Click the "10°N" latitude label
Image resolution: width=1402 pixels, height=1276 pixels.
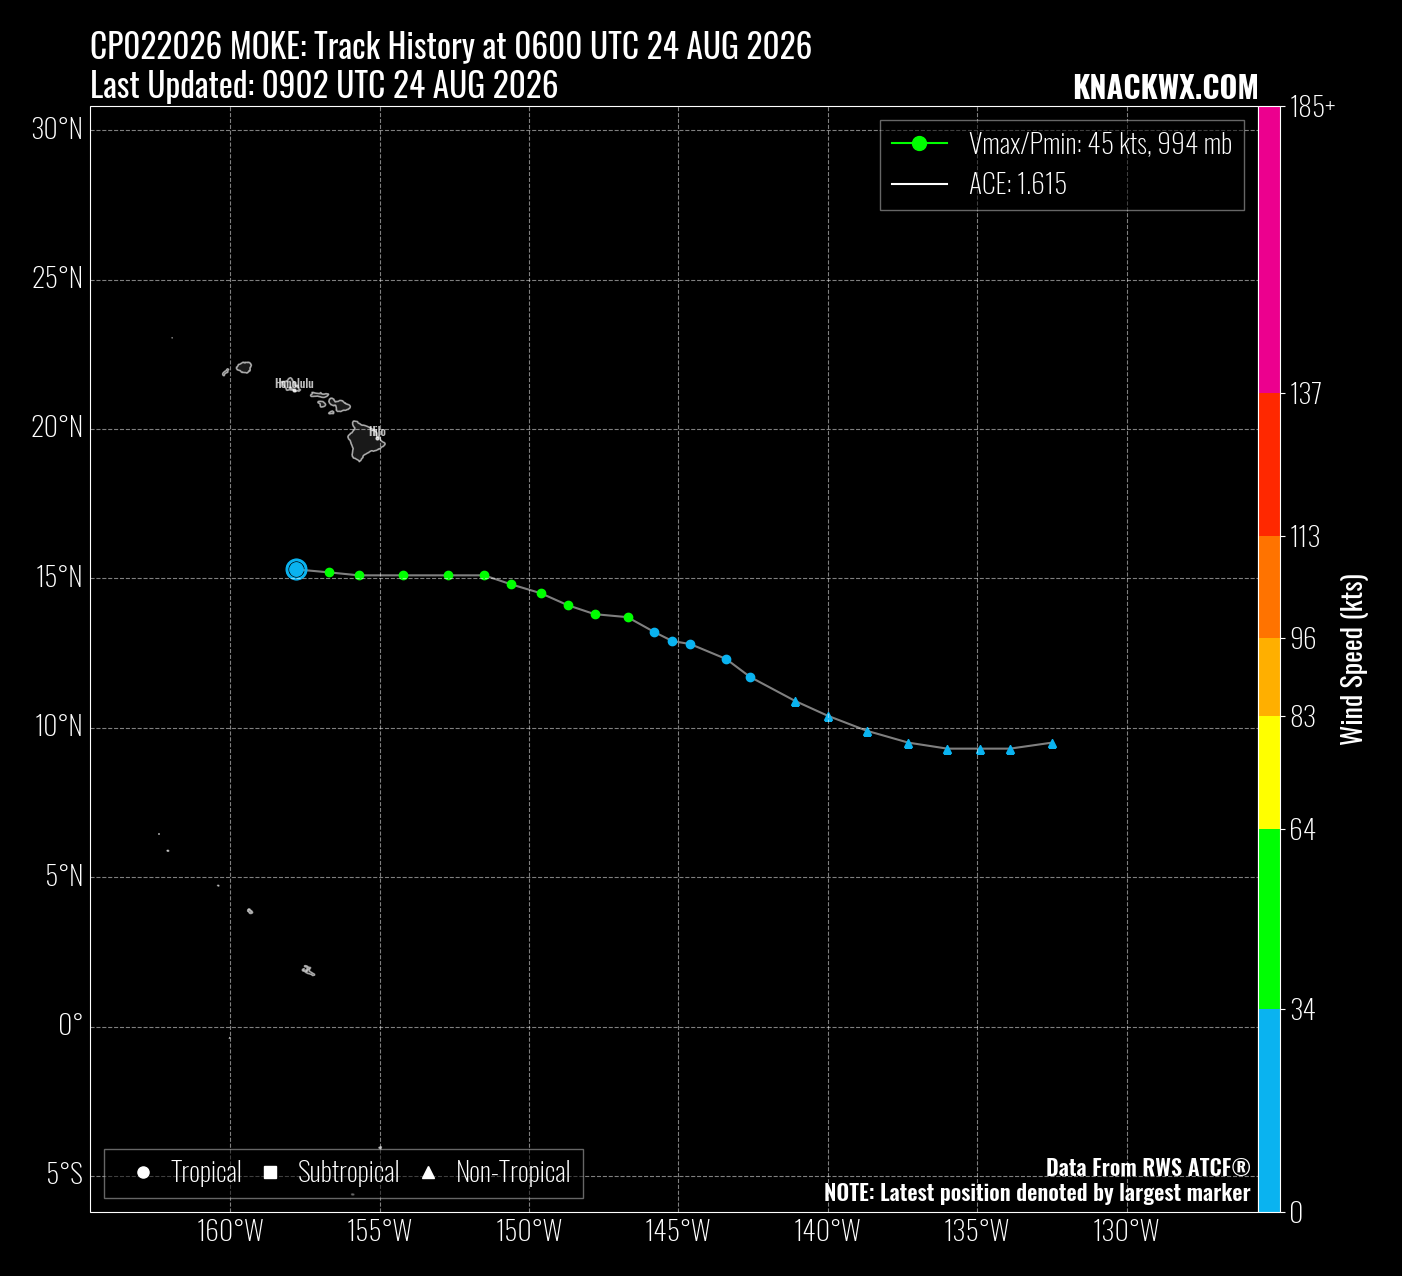(57, 726)
